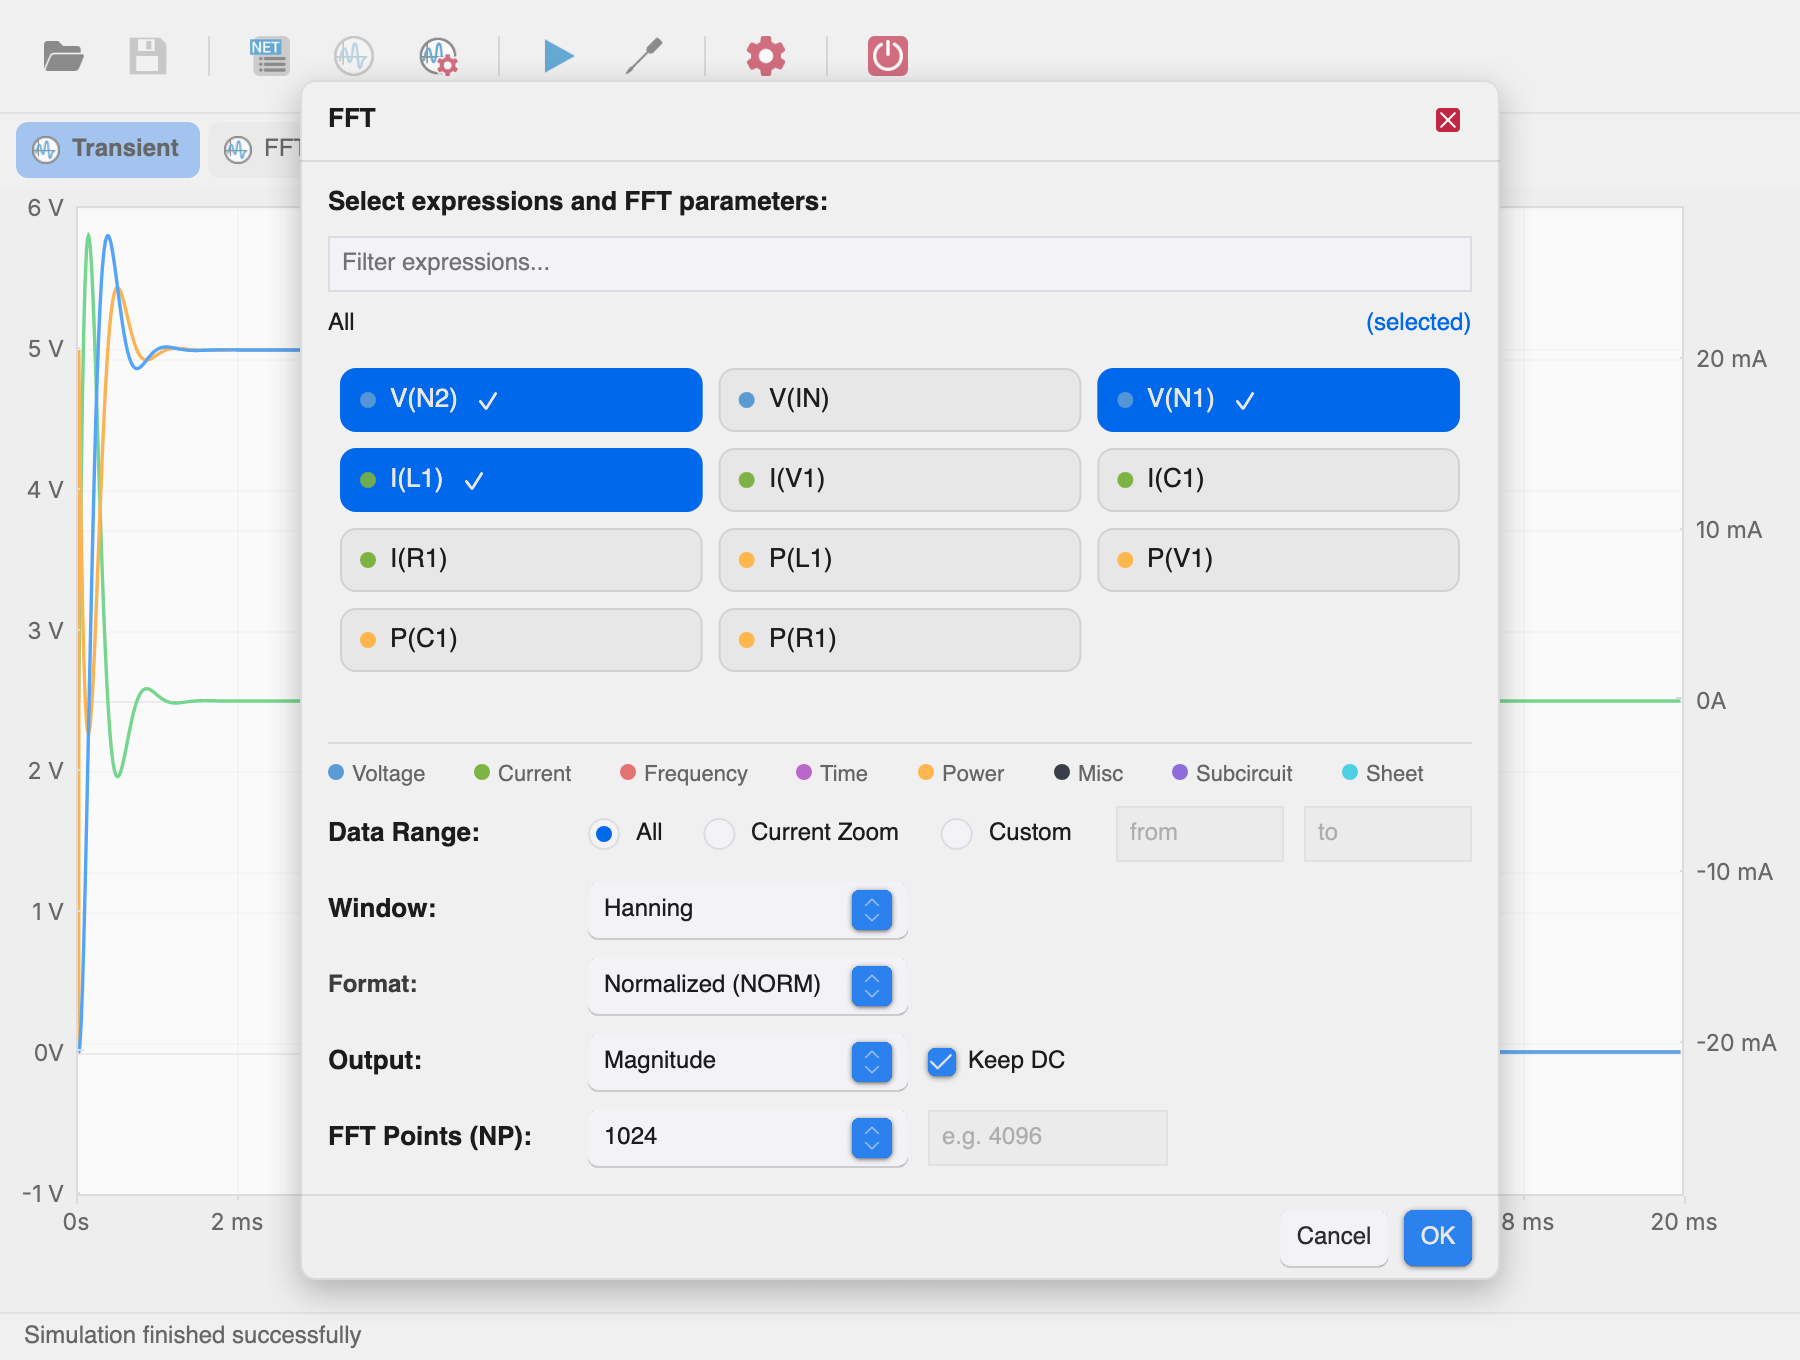
Task: Click the Voltage legend color dot
Action: pyautogui.click(x=336, y=772)
